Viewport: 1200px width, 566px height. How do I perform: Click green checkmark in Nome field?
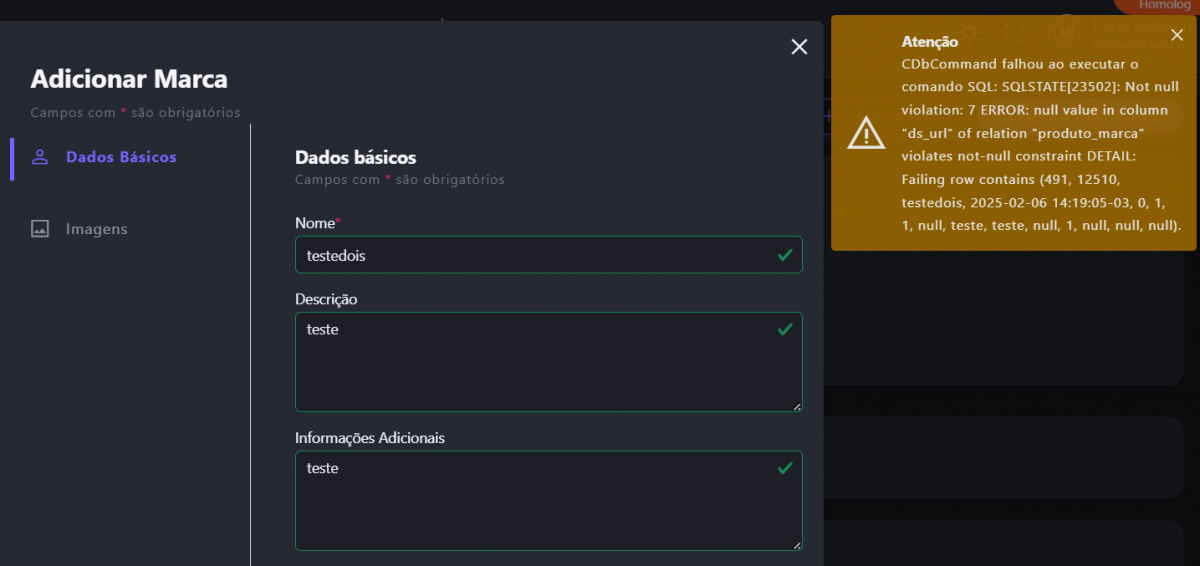coord(785,255)
